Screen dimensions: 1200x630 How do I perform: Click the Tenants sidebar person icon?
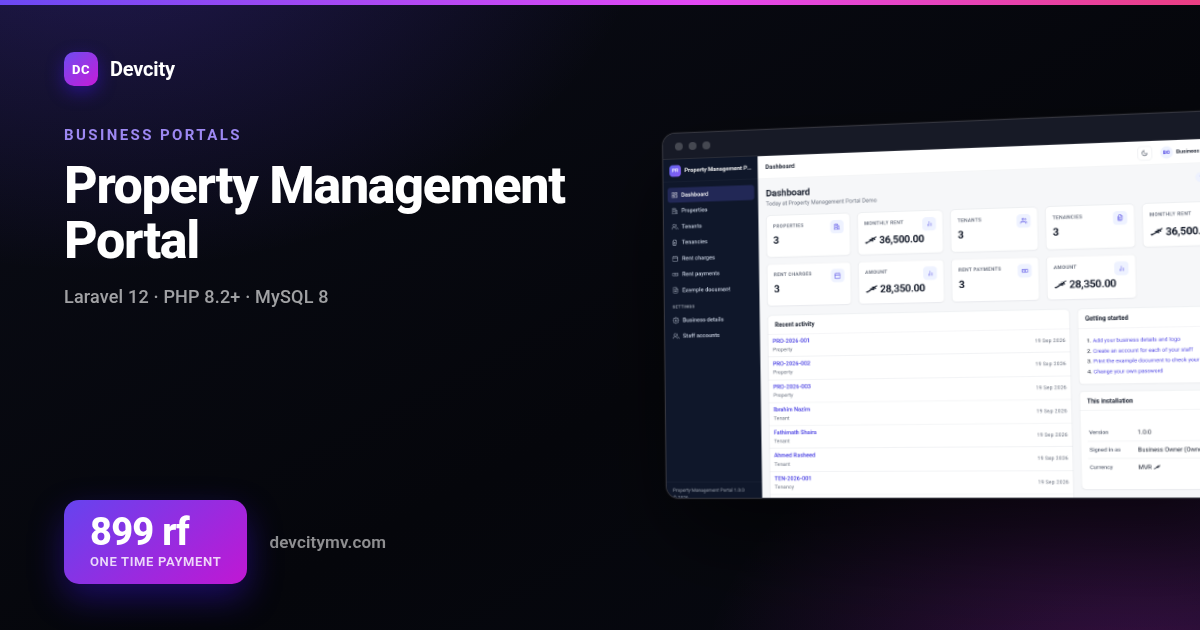[x=675, y=226]
